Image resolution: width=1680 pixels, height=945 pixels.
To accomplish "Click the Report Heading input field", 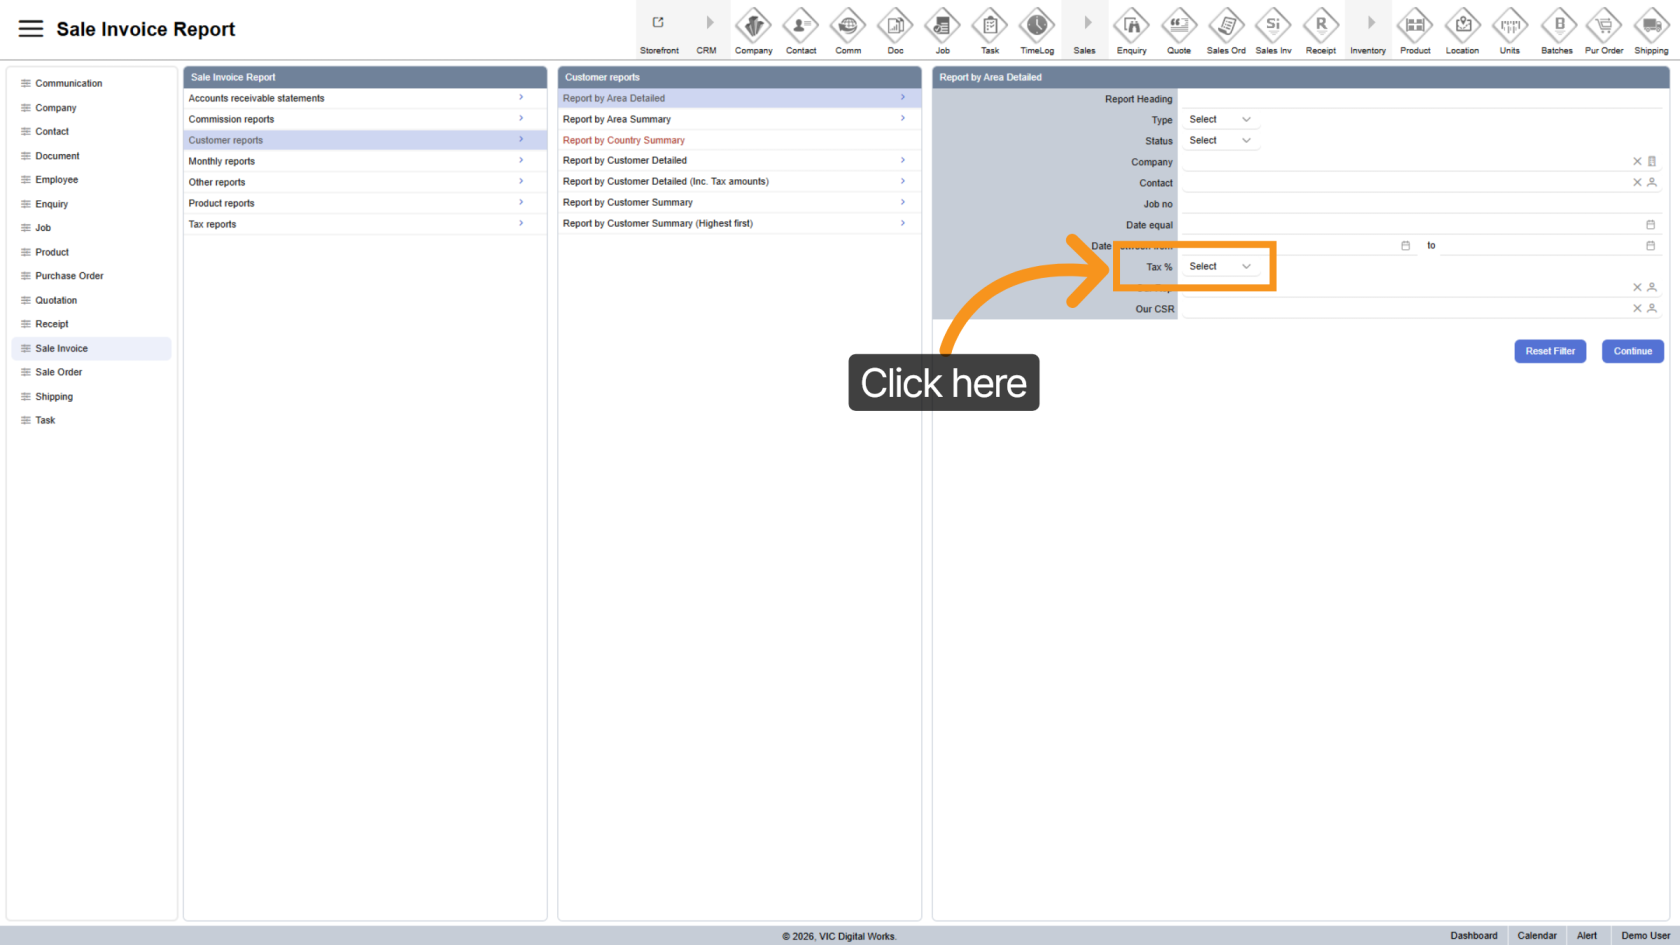I will (x=1420, y=99).
